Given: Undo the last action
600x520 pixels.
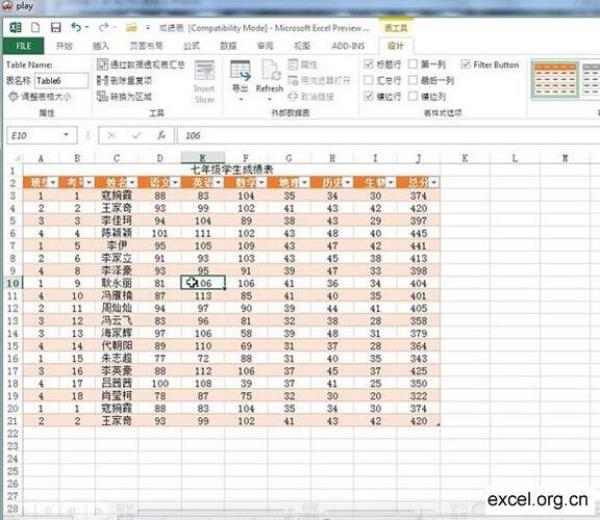Looking at the screenshot, I should (x=76, y=28).
